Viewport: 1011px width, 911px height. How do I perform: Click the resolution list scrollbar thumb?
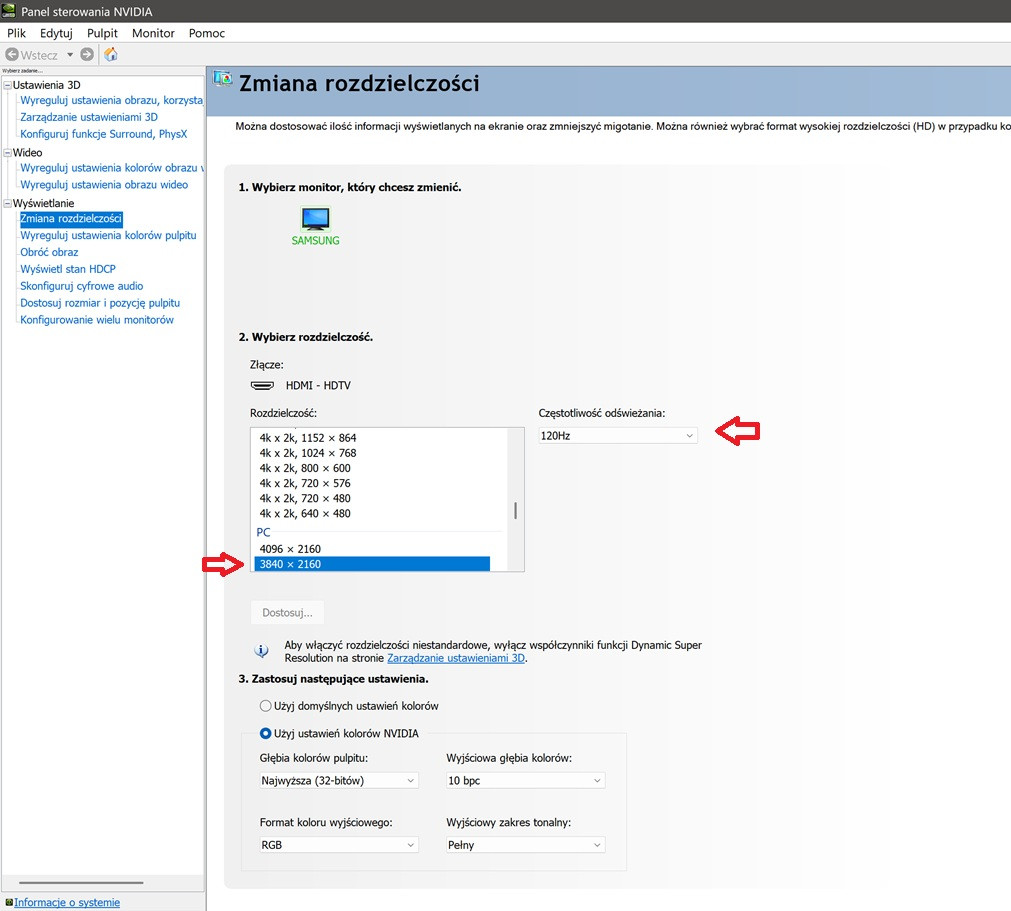pos(515,511)
